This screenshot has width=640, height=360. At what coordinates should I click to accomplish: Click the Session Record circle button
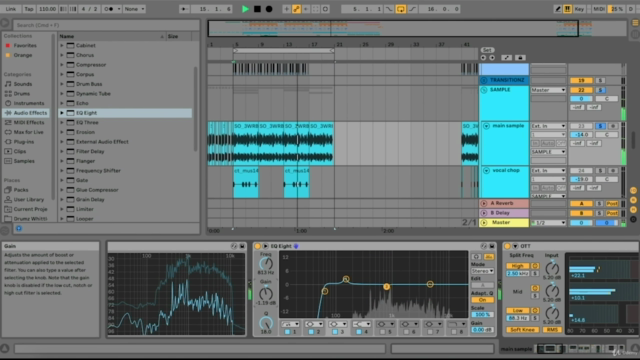click(325, 9)
